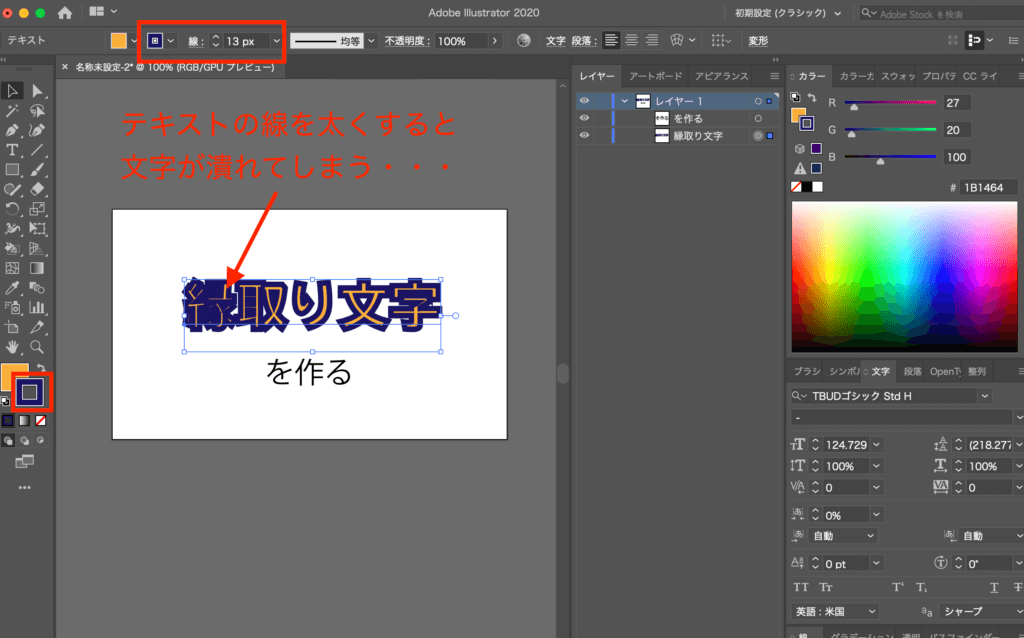Select the Eyedropper tool
This screenshot has width=1024, height=638.
pos(13,288)
